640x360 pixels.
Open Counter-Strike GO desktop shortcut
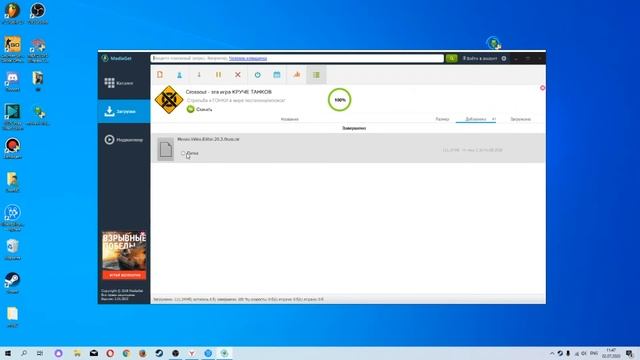tap(12, 49)
